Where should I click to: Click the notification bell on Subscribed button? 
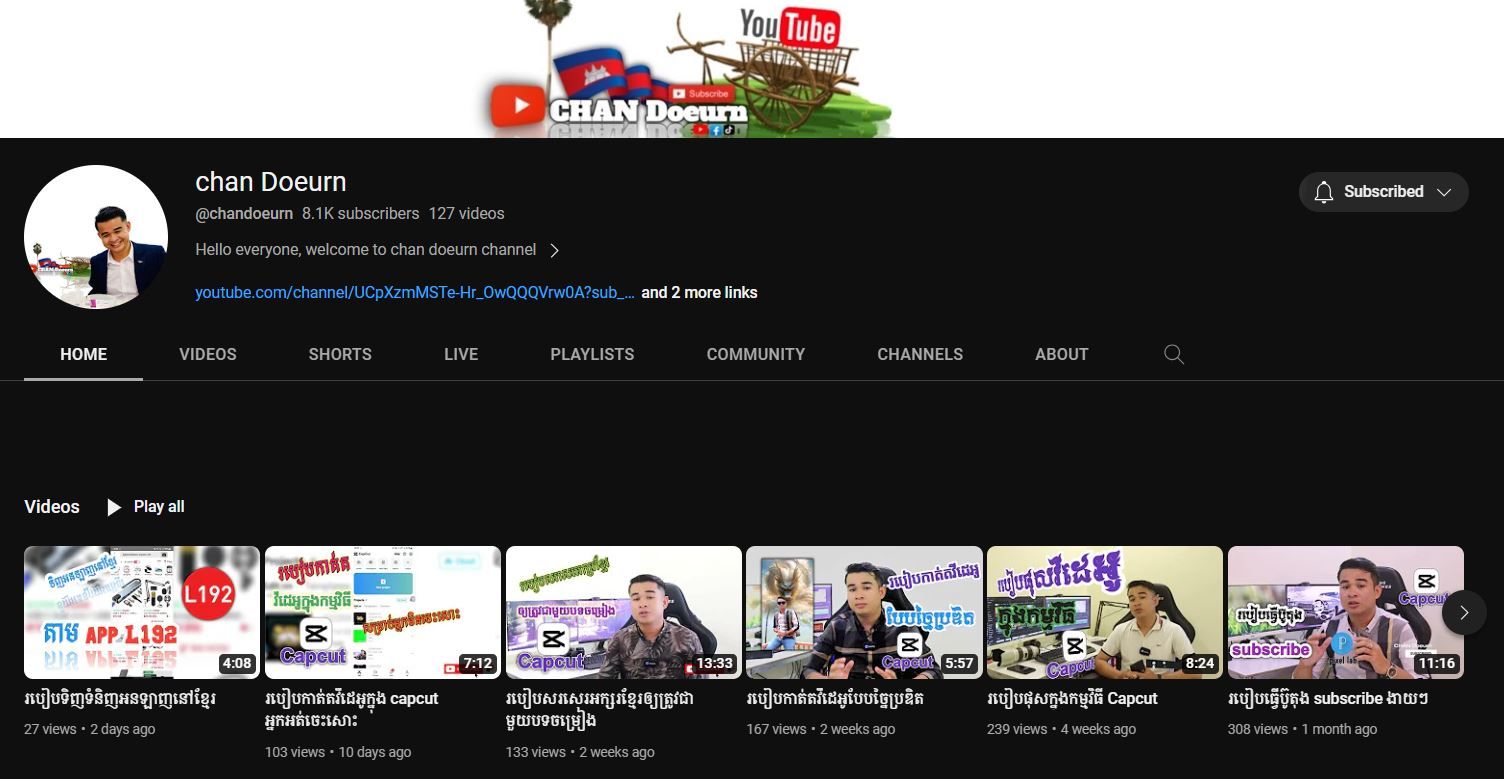[1324, 192]
